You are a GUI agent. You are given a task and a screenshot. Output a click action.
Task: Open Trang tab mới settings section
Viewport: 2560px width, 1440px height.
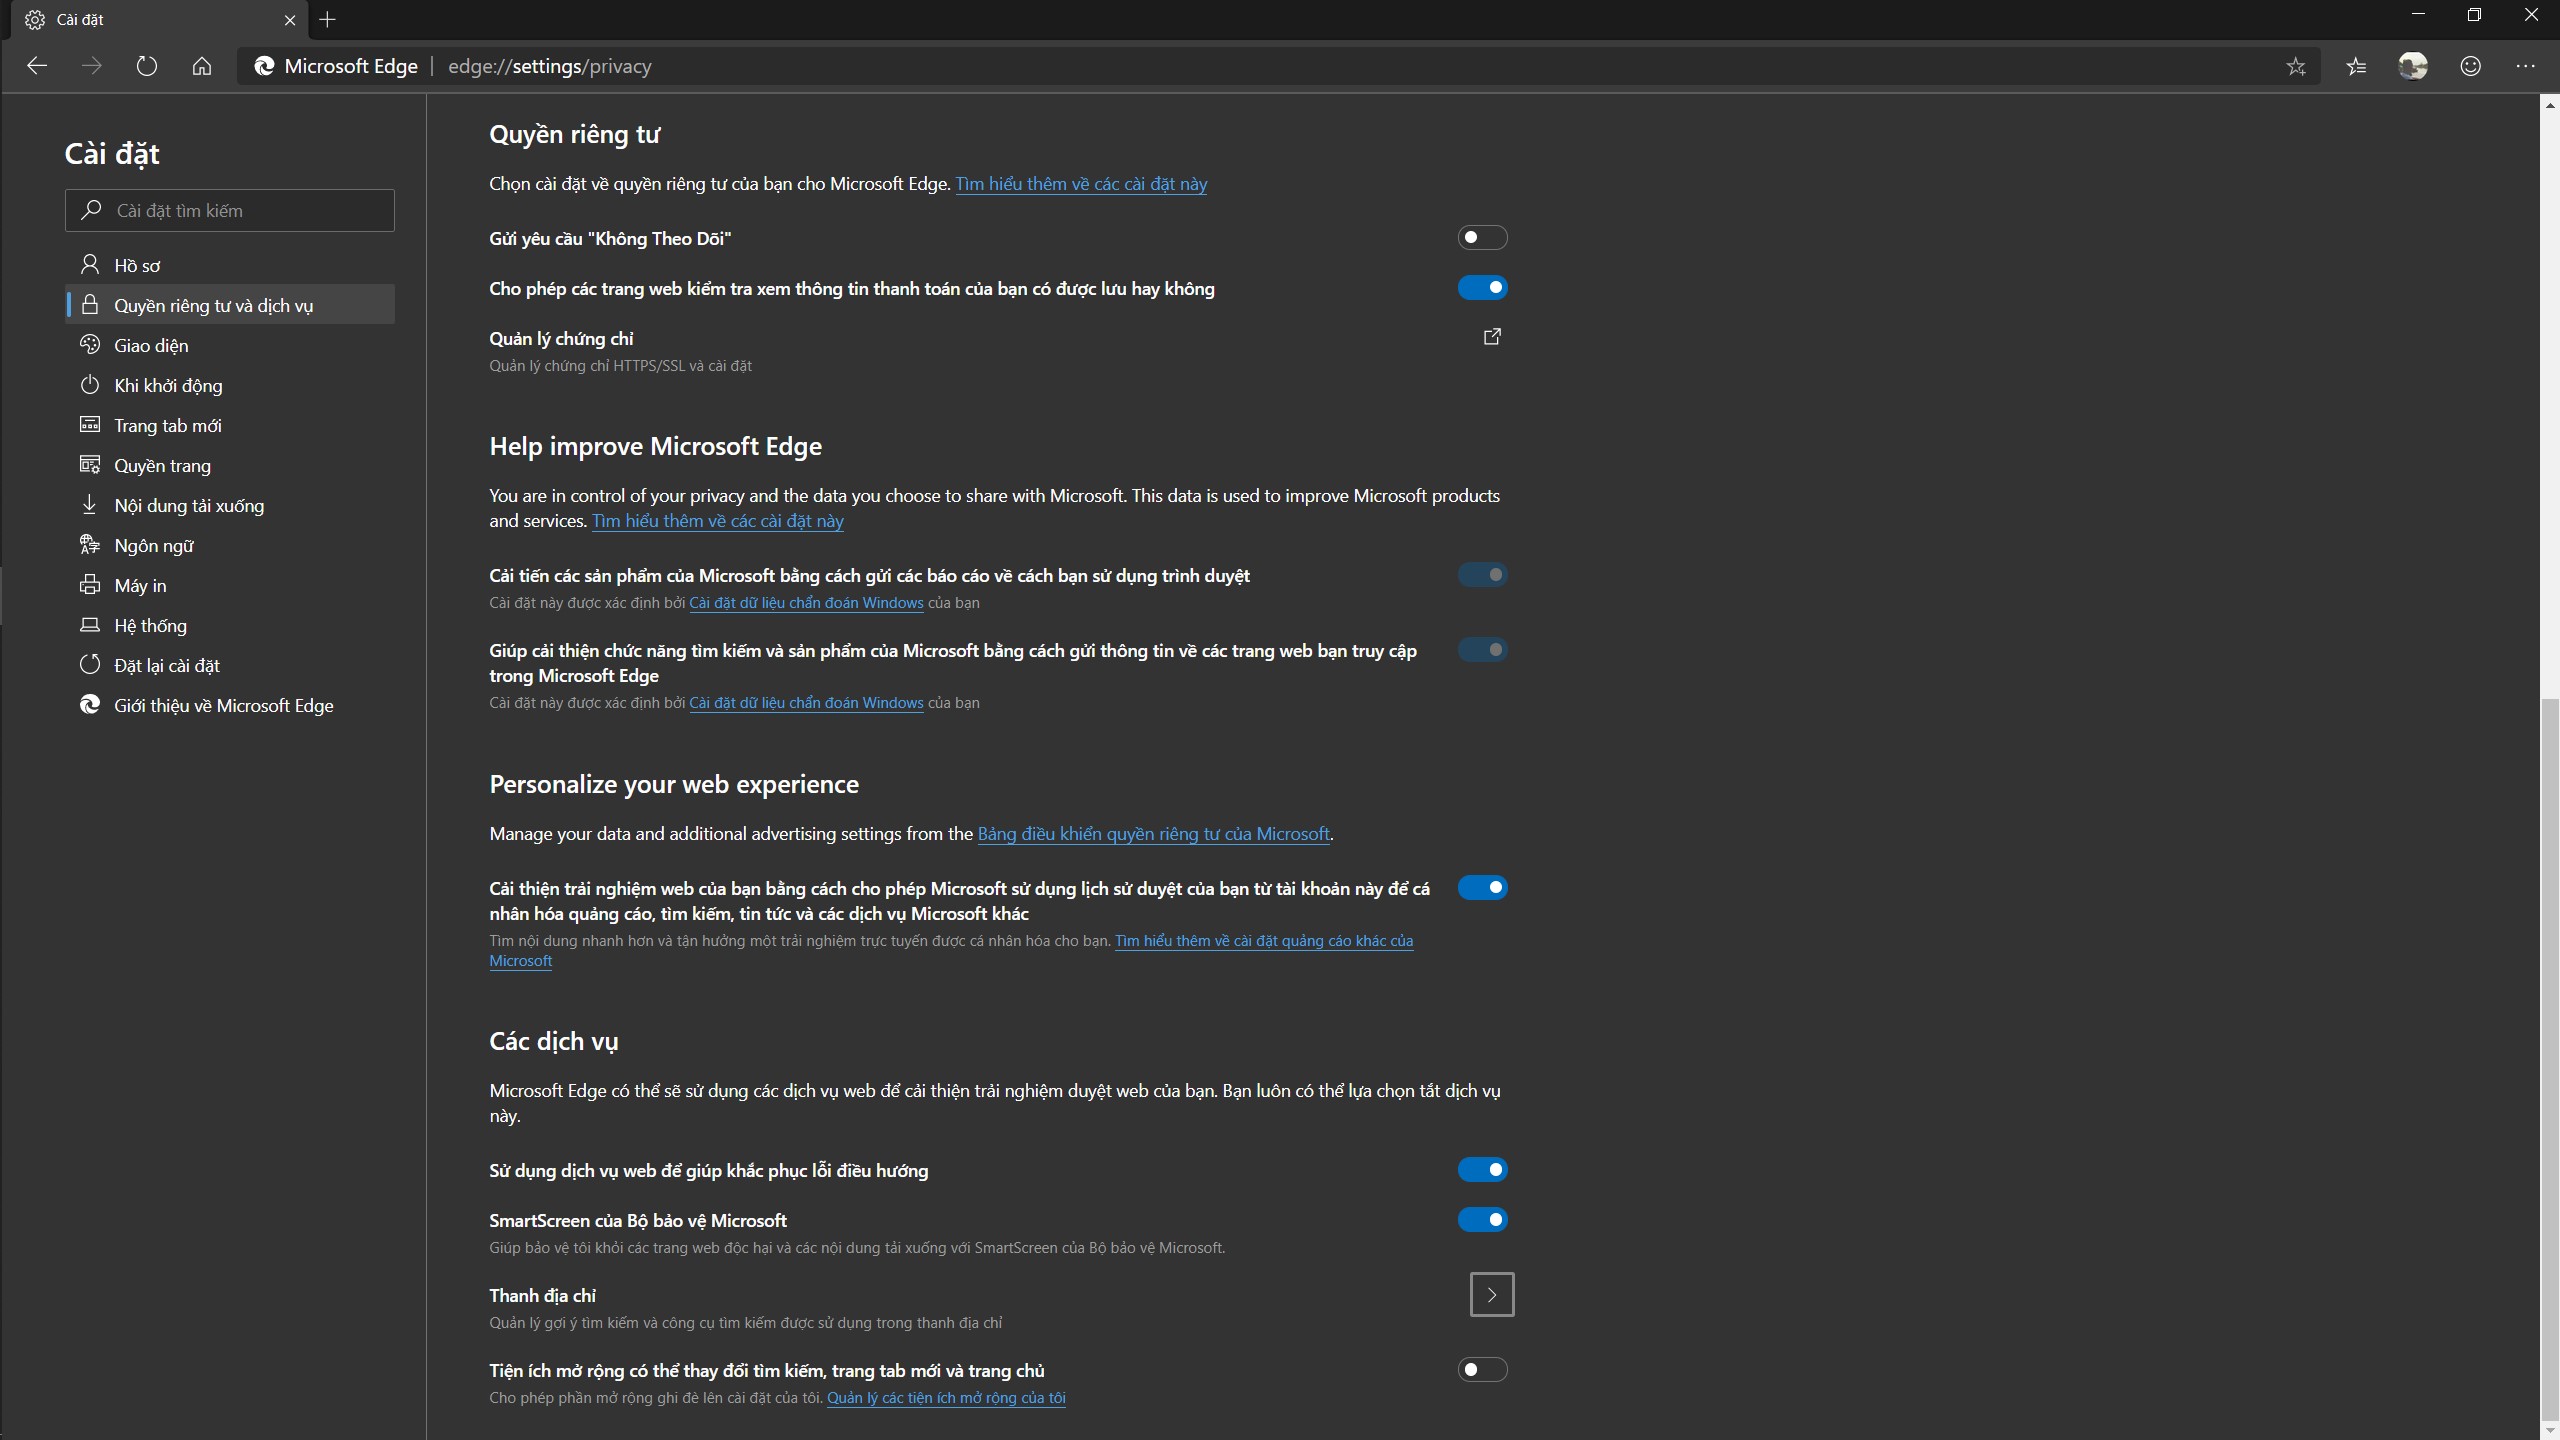(230, 425)
